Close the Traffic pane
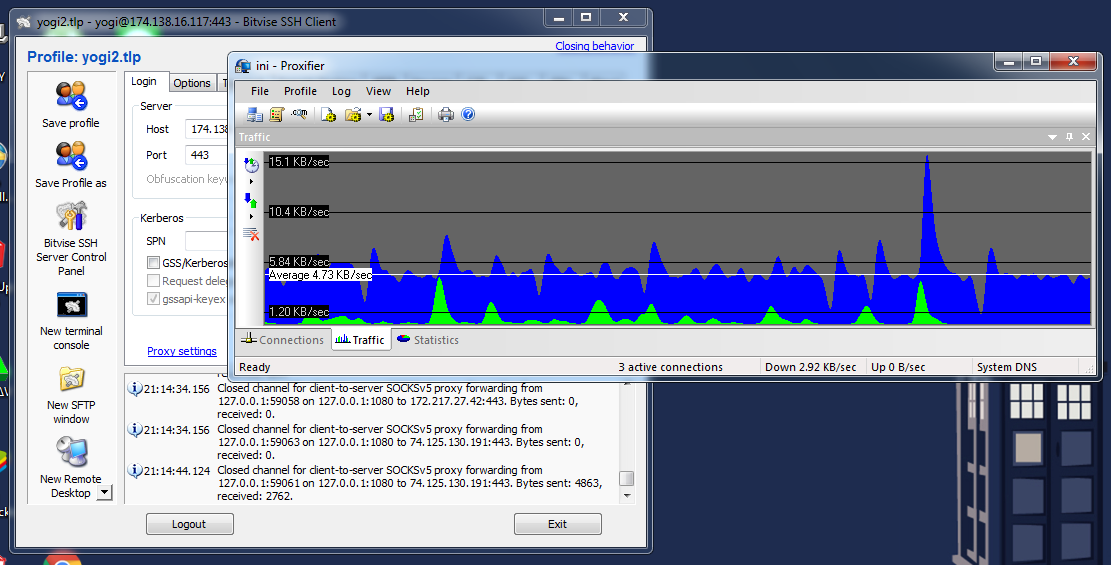1111x565 pixels. click(x=1086, y=137)
